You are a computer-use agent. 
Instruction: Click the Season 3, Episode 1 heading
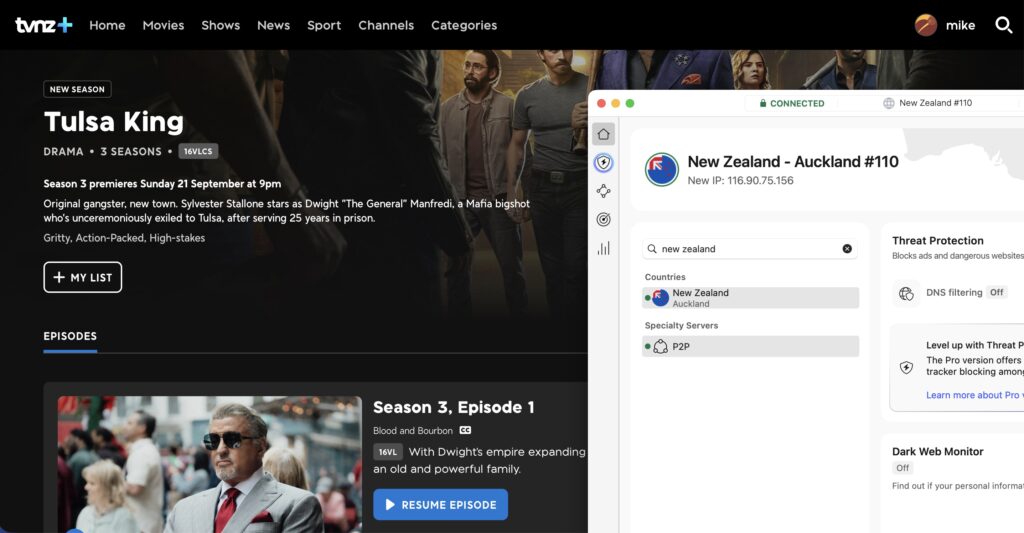454,408
